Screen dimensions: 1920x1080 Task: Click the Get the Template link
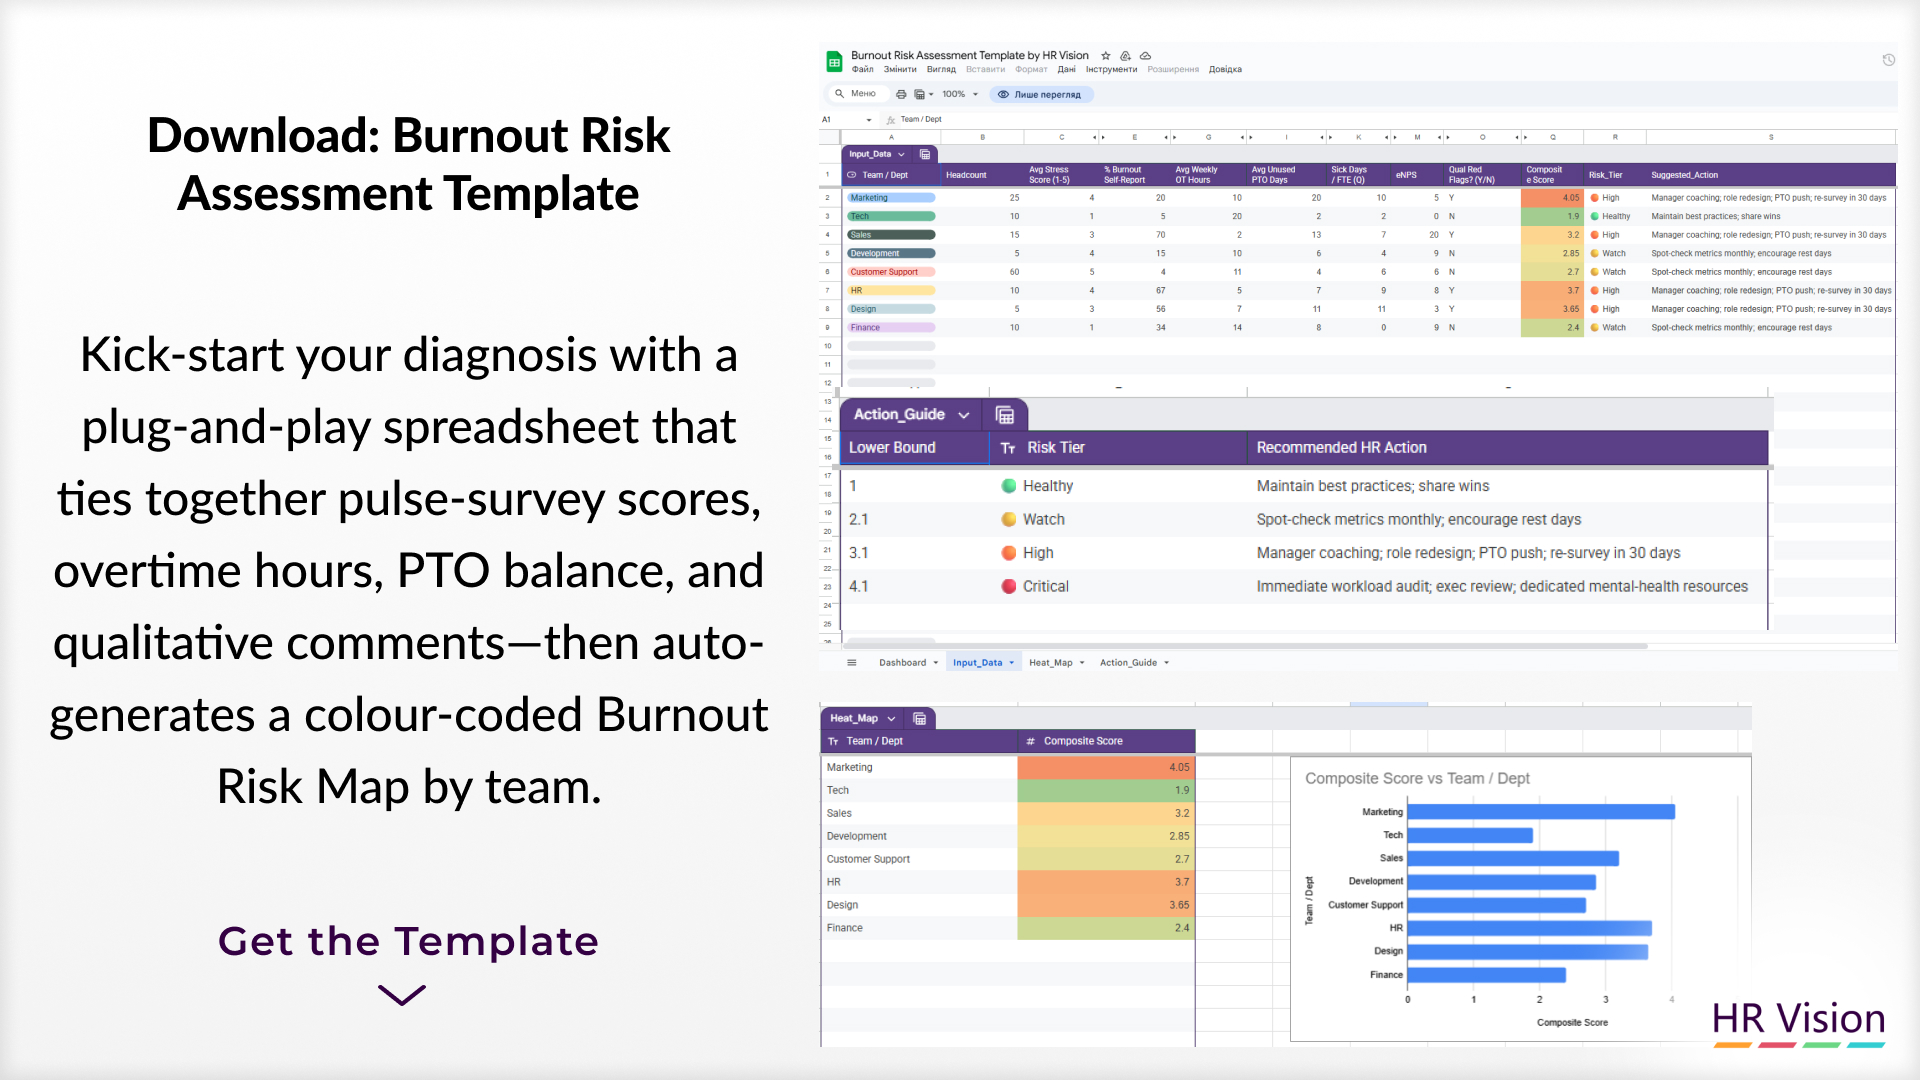[x=408, y=941]
